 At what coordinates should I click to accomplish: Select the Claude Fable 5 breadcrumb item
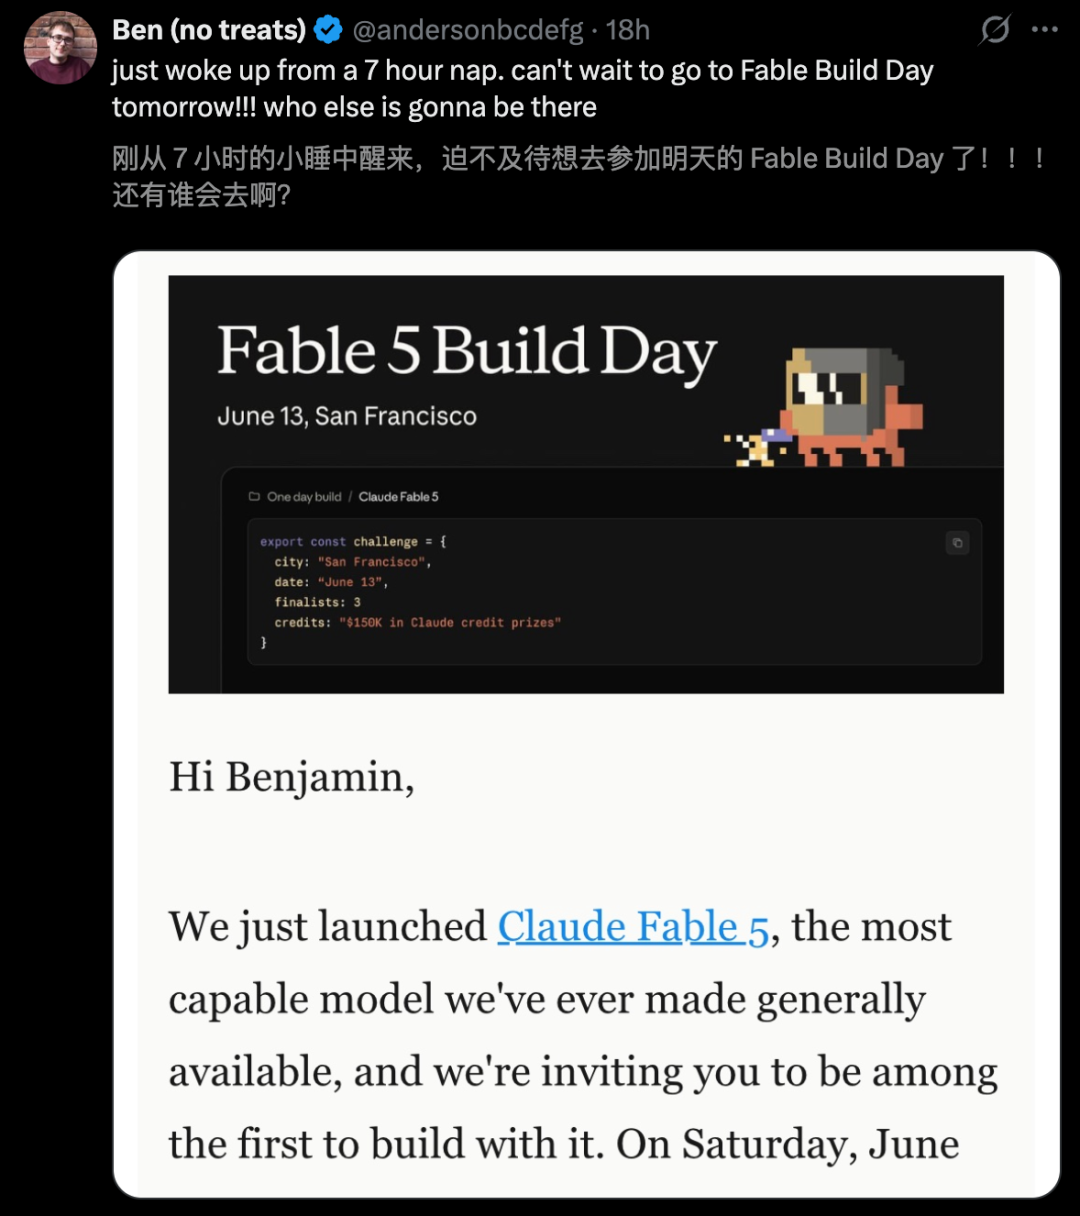point(398,497)
